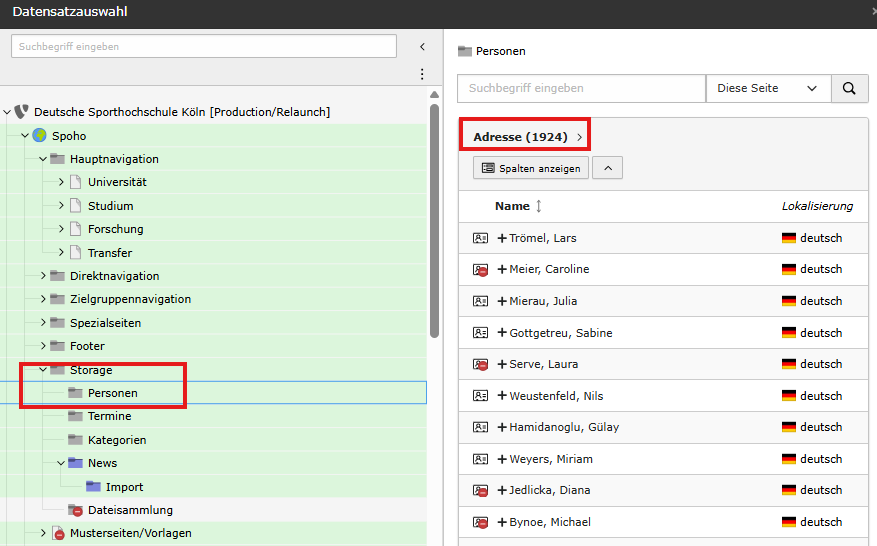877x546 pixels.
Task: Open the Adresse (1924) table link
Action: pos(521,136)
